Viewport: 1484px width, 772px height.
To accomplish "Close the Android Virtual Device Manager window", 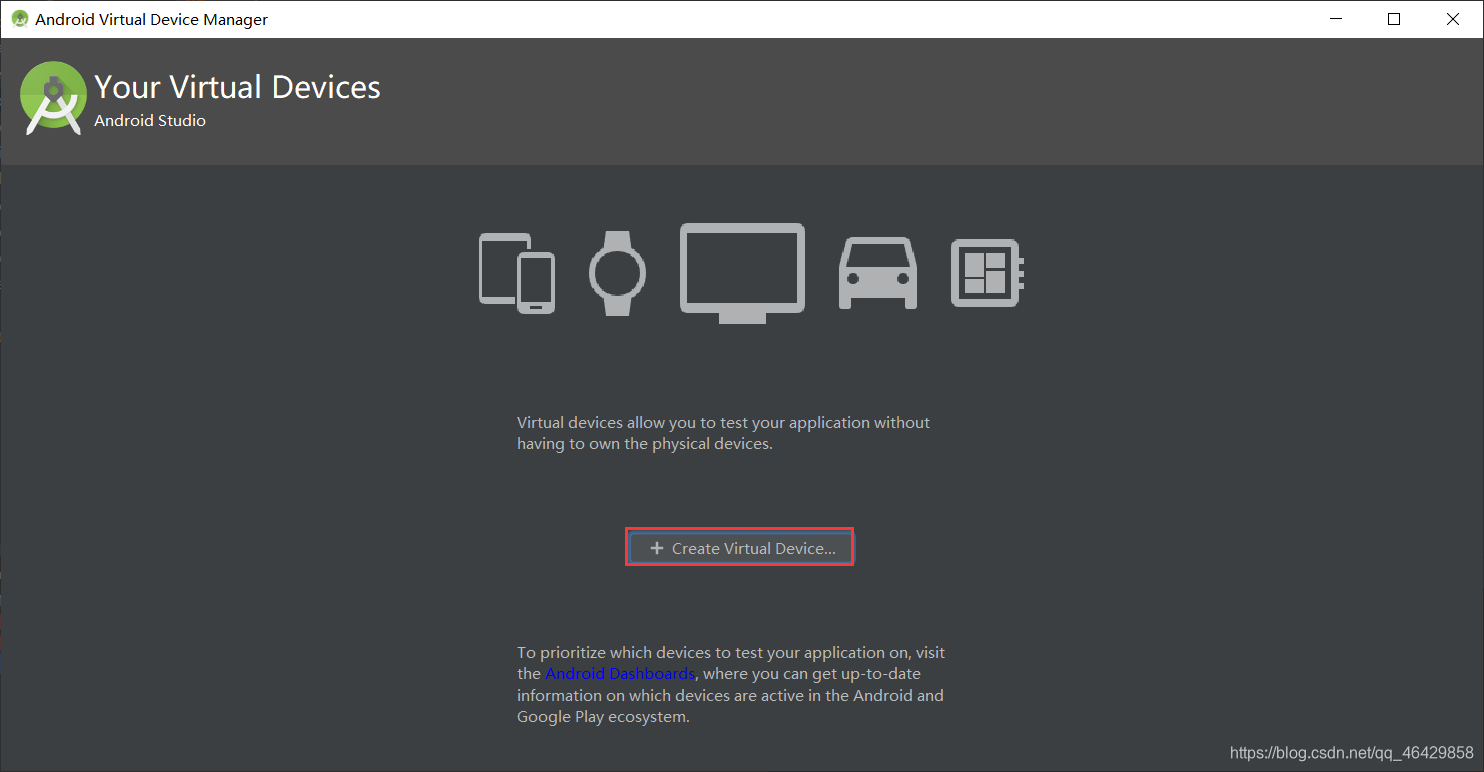I will tap(1453, 19).
